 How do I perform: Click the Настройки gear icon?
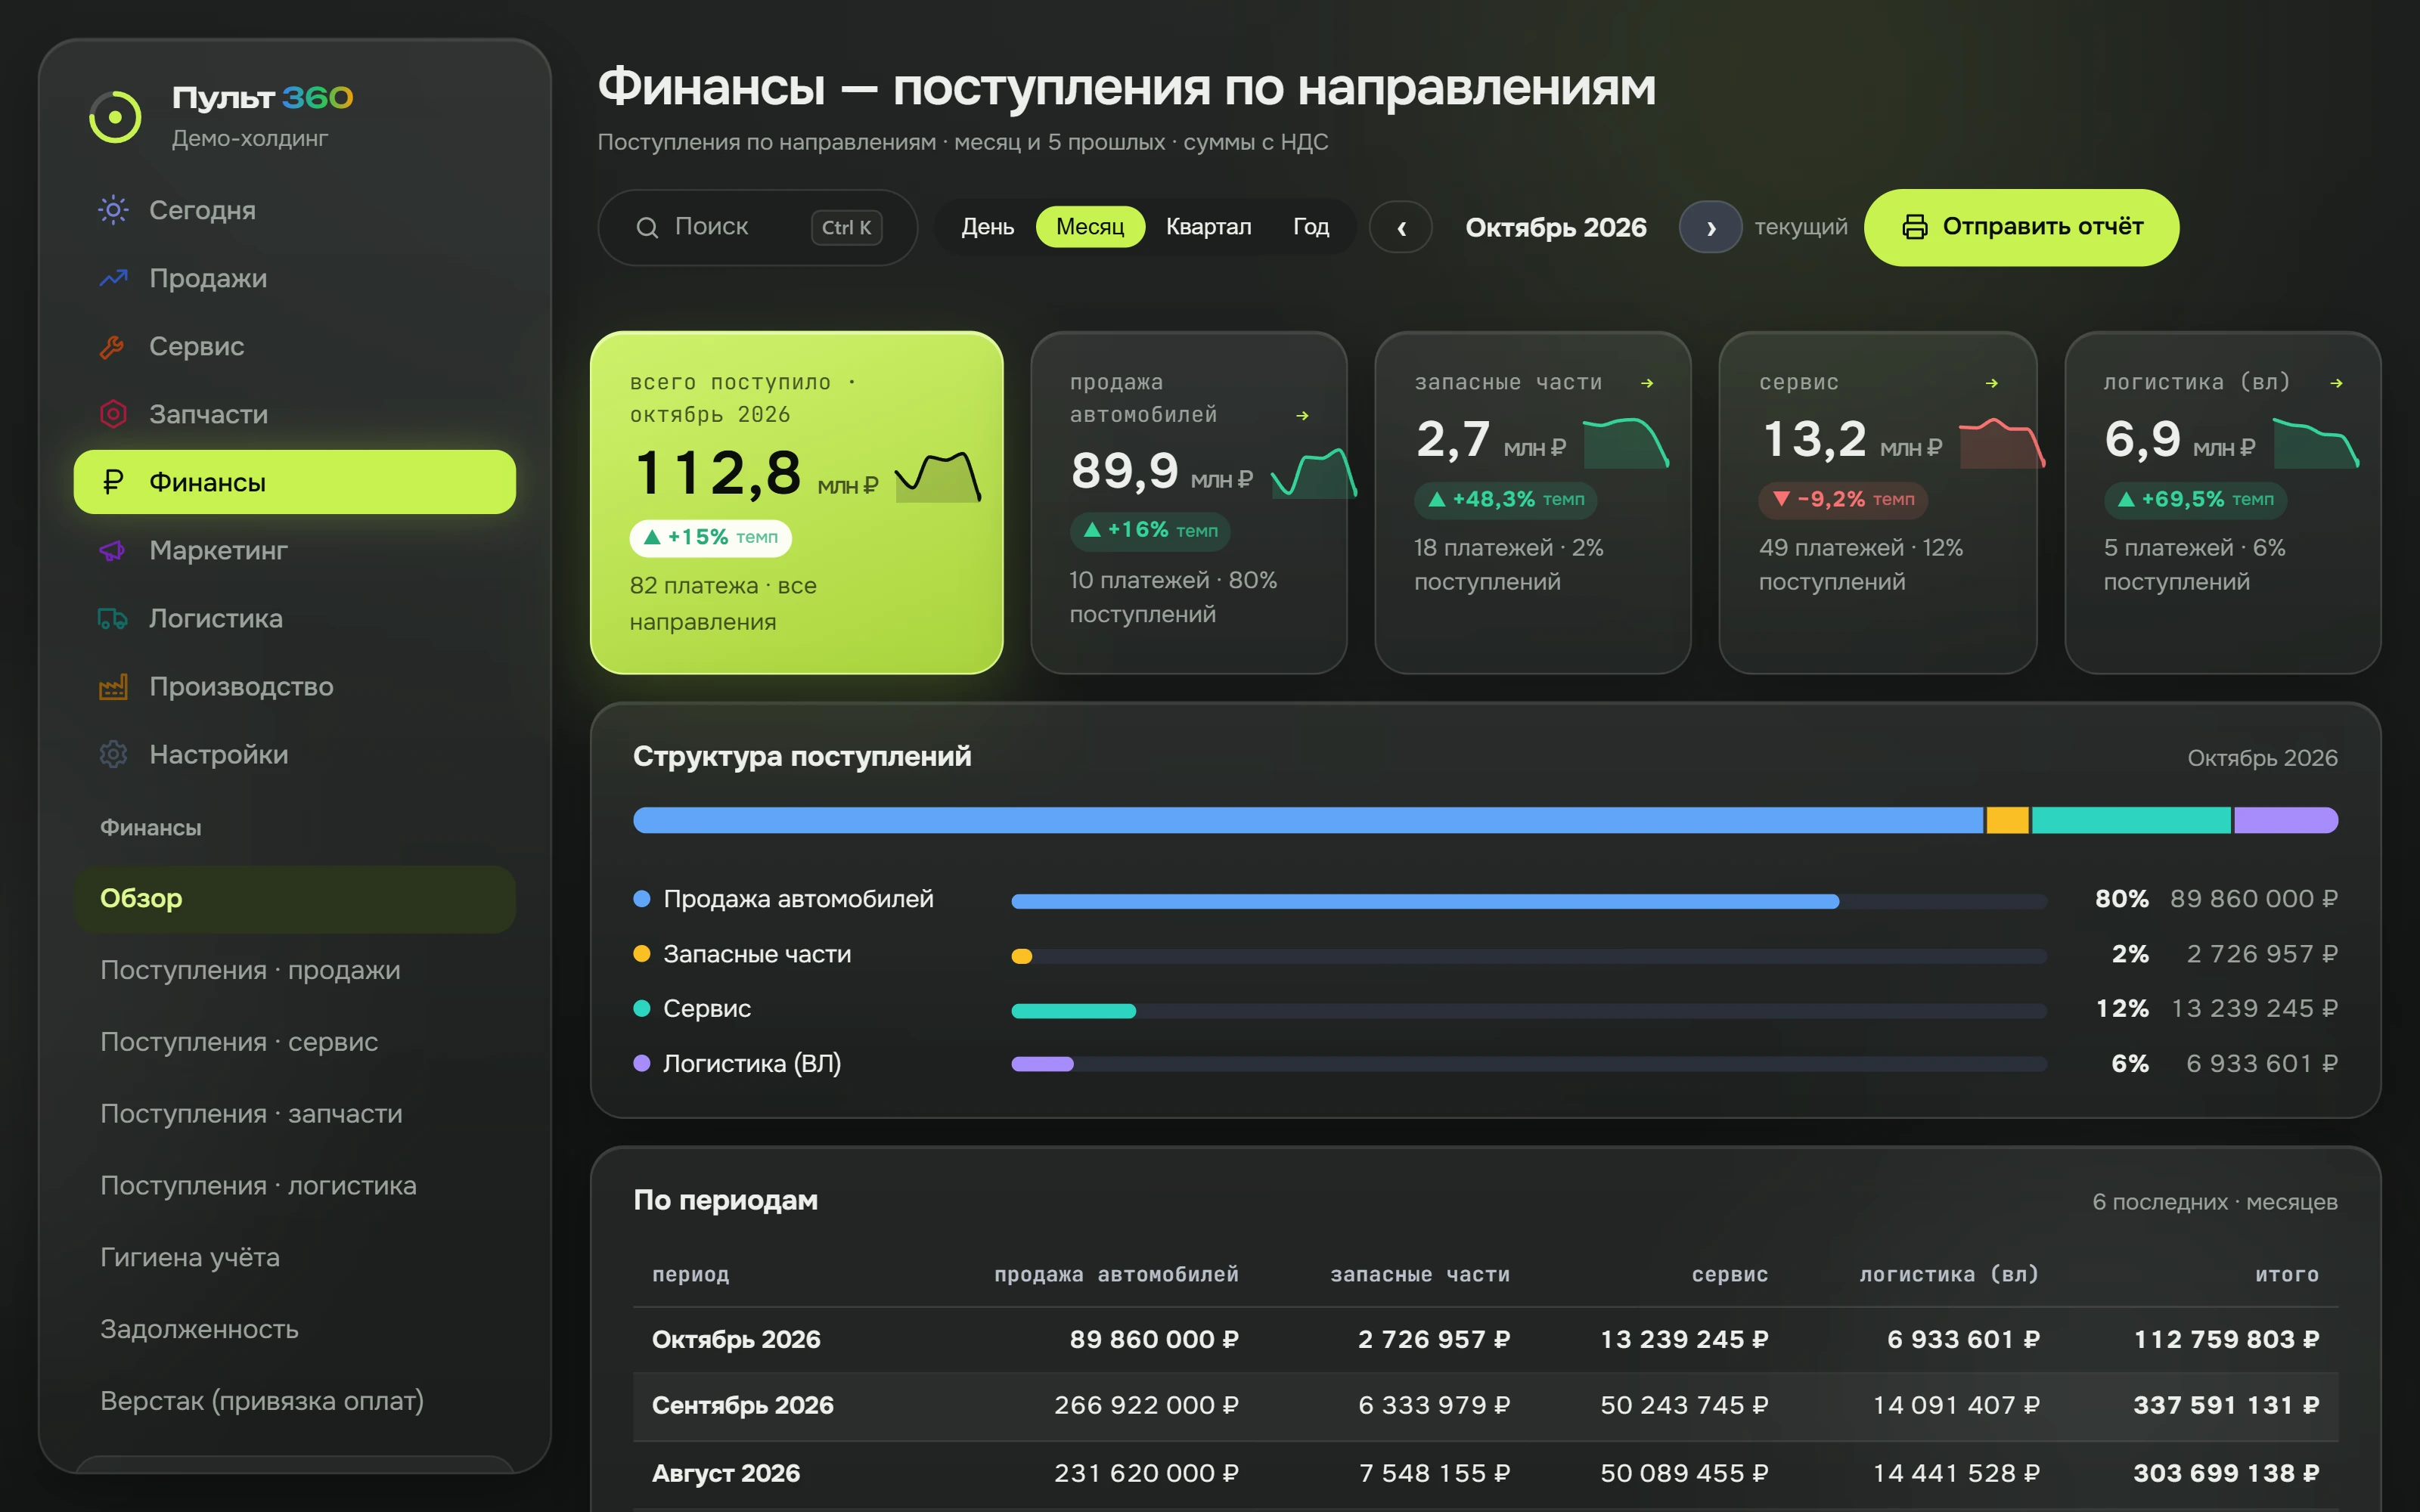tap(113, 754)
